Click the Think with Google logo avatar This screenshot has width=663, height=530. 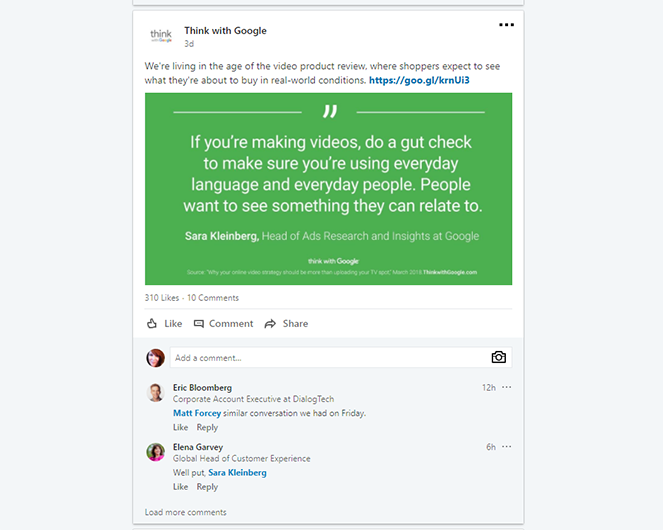[x=161, y=35]
